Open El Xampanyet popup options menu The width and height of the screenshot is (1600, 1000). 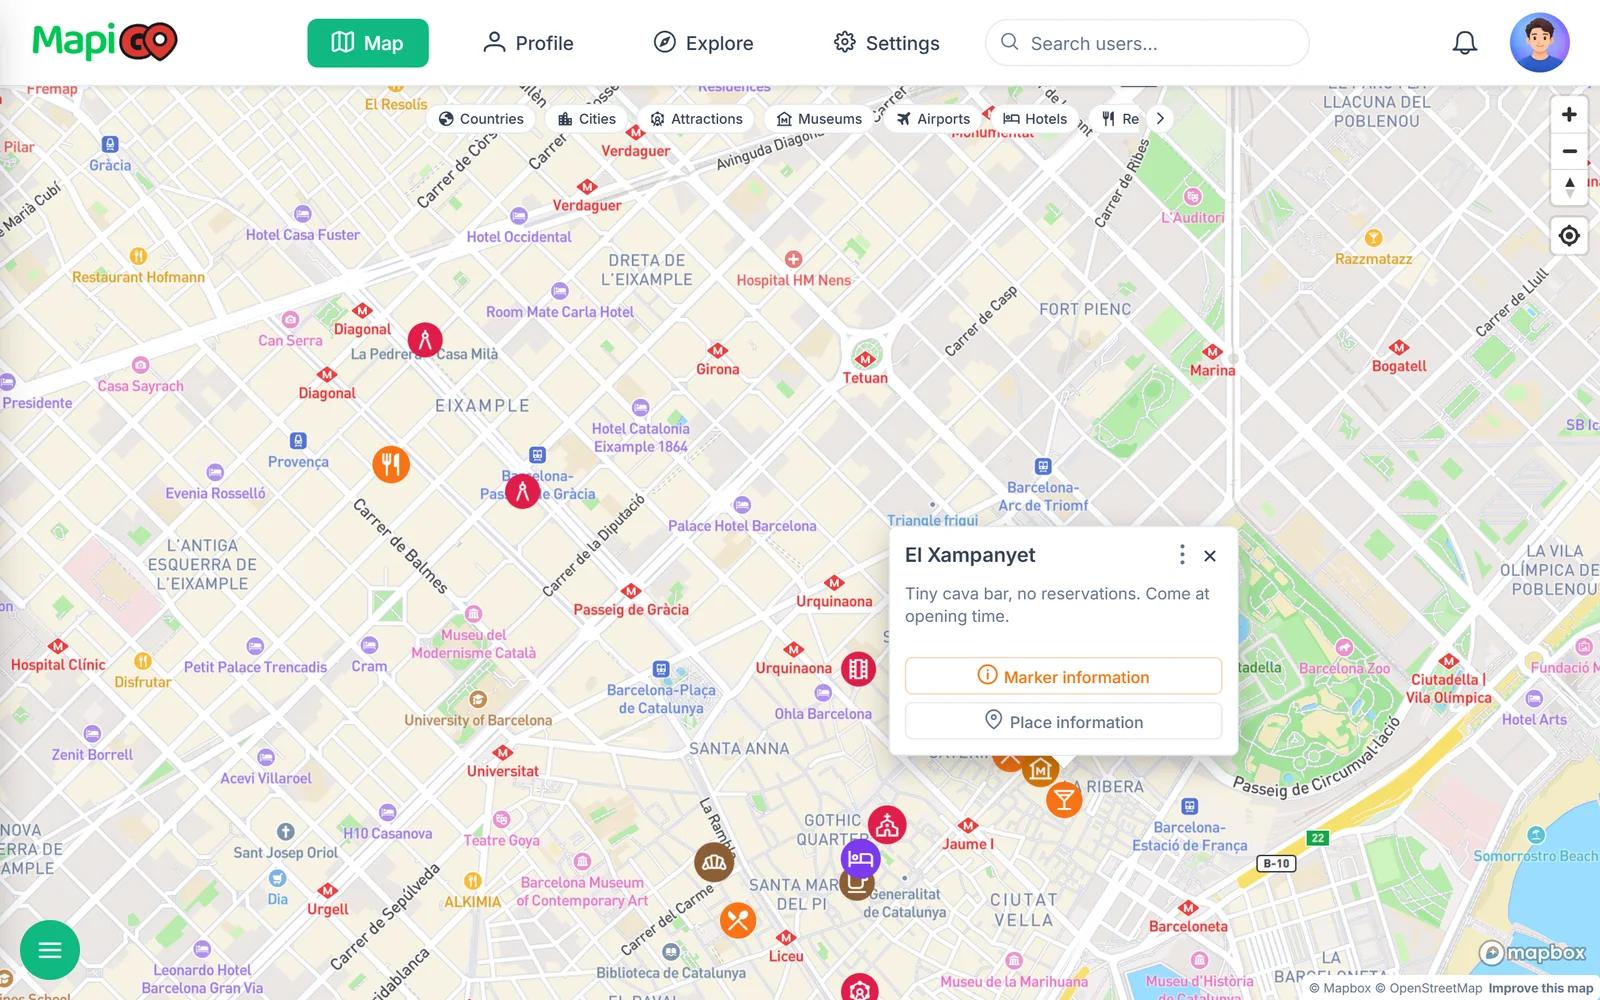tap(1182, 555)
